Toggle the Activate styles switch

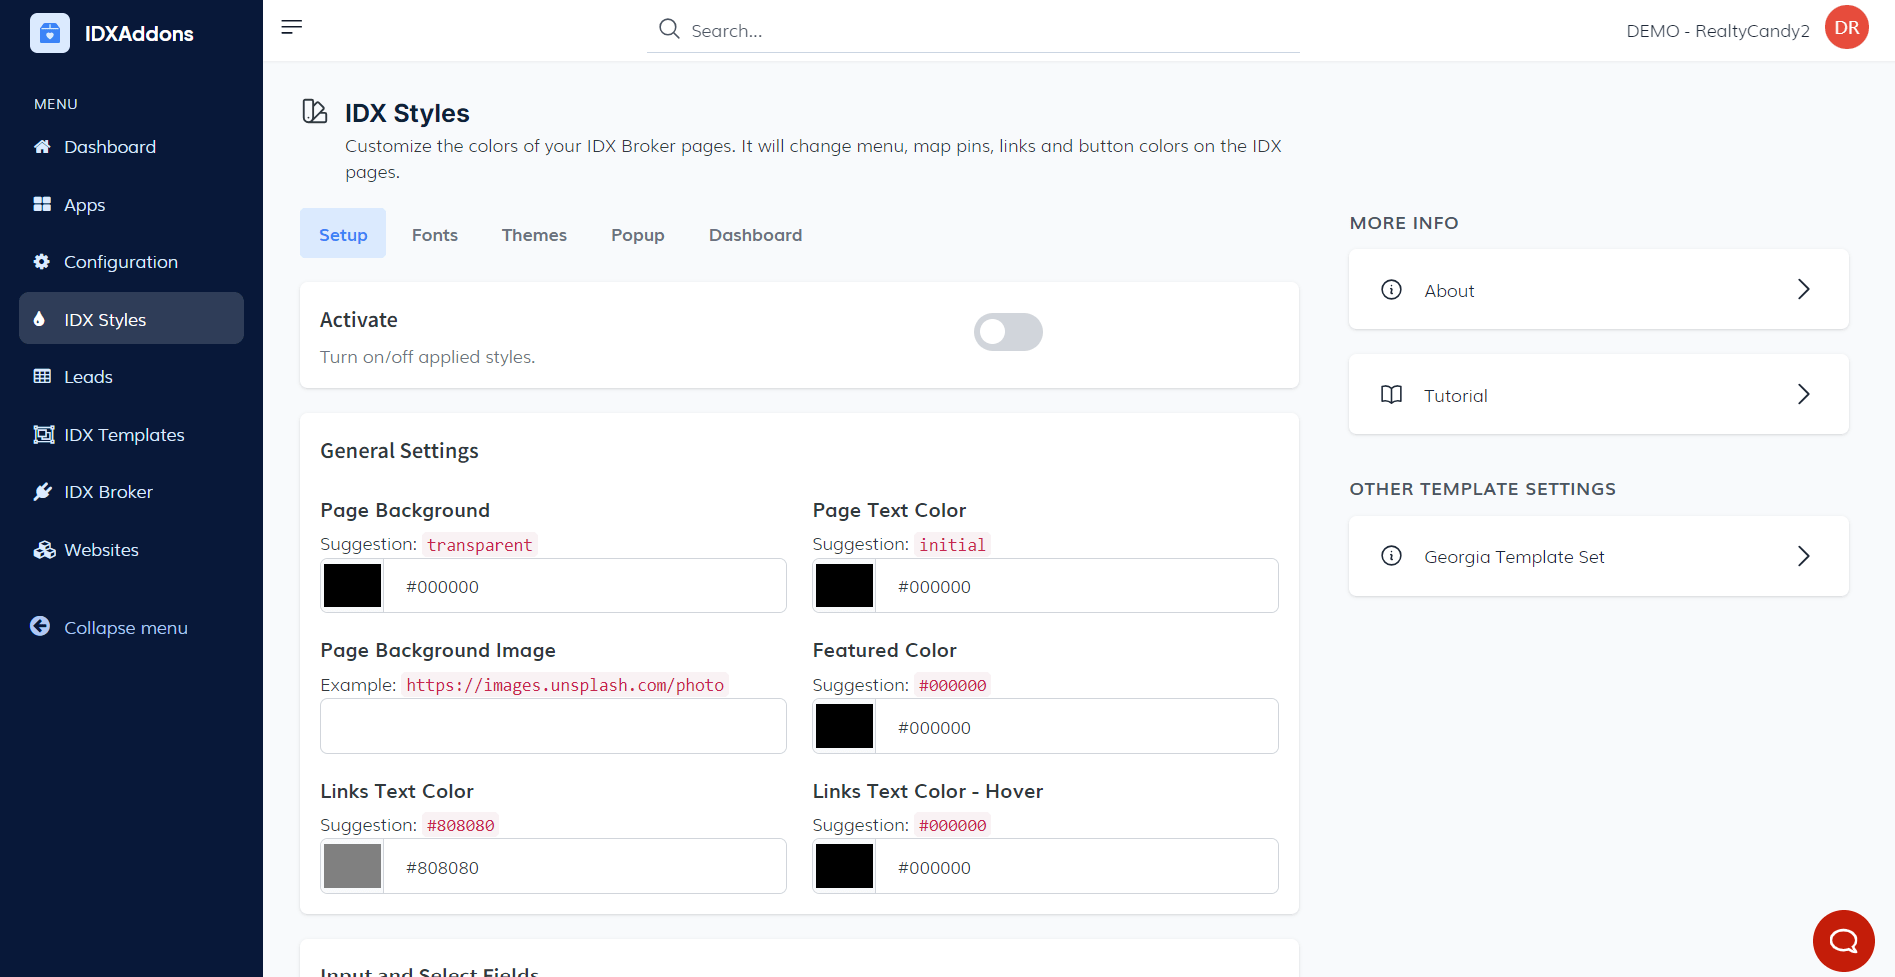click(1008, 332)
